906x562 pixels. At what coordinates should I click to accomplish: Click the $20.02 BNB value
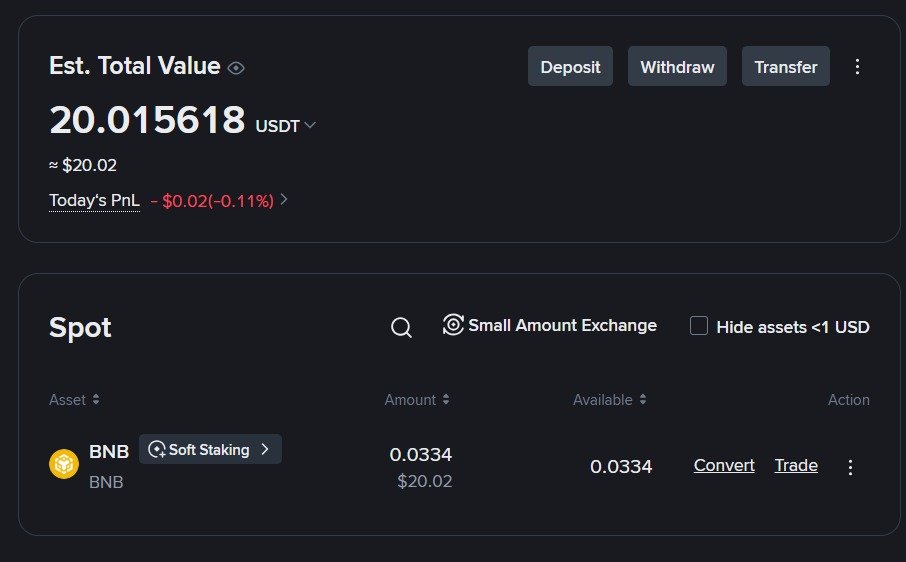tap(425, 481)
